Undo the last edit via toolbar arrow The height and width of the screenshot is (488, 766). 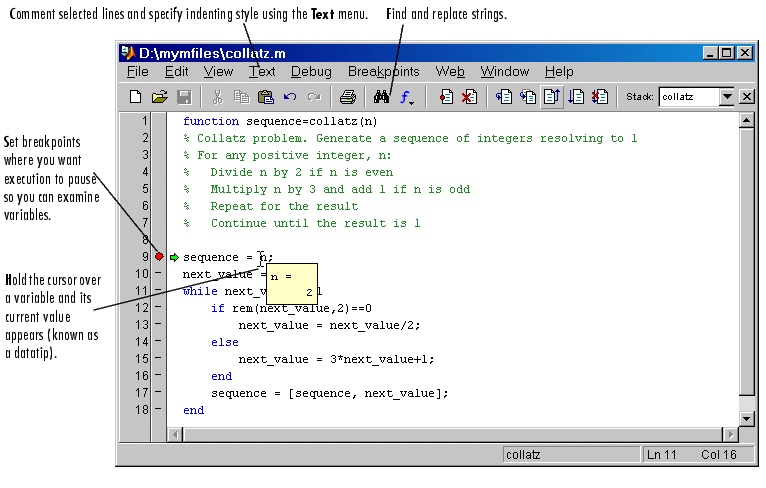290,97
